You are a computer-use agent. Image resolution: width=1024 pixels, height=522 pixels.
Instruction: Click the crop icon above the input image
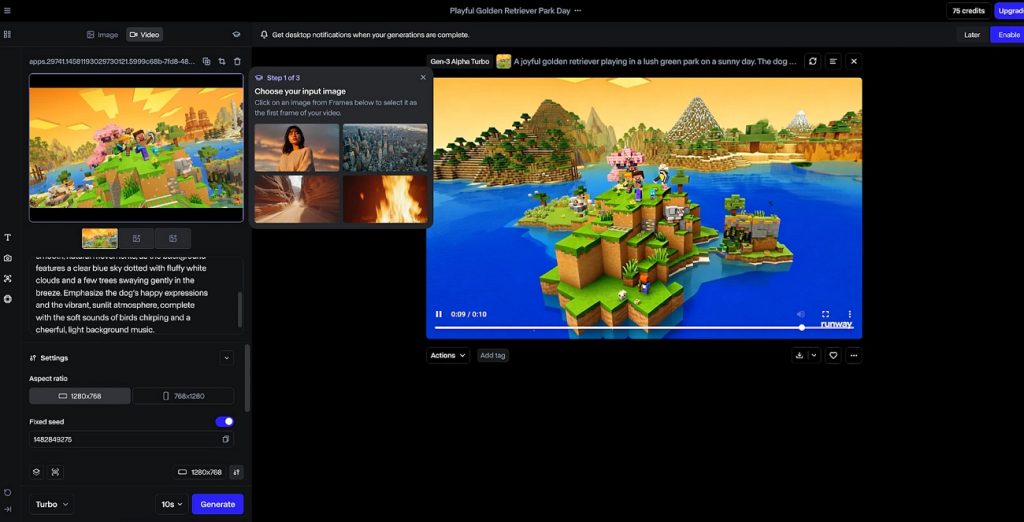[221, 61]
